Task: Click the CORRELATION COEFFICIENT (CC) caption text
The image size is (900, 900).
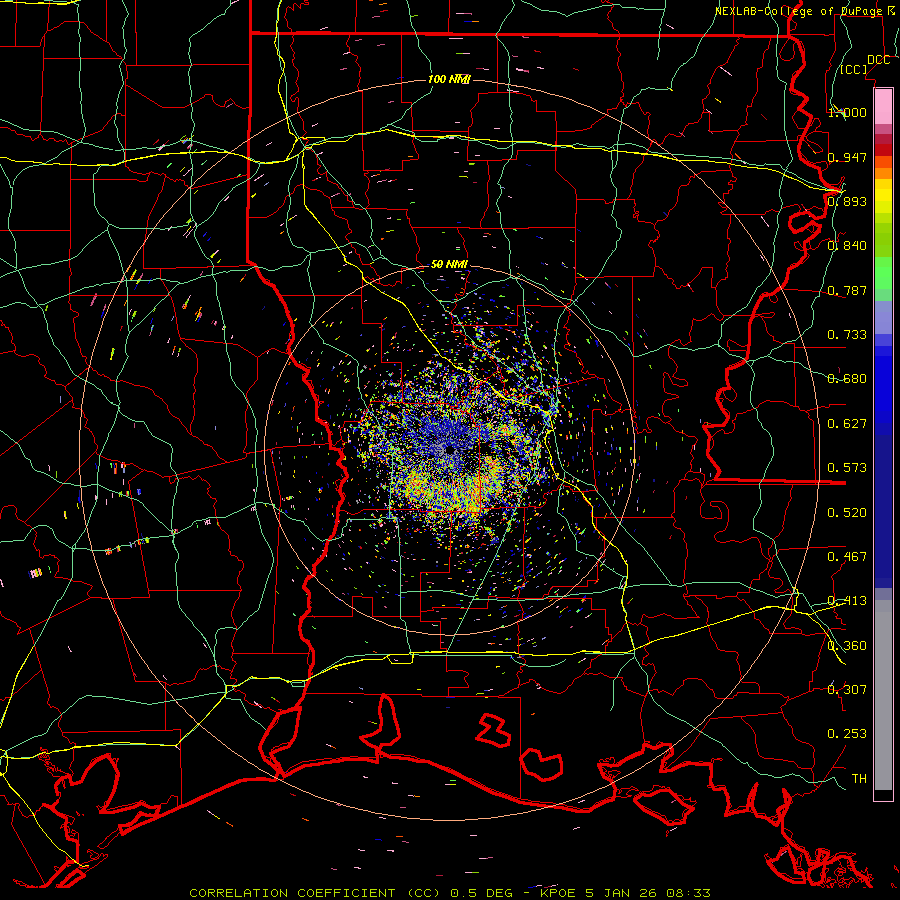Action: pos(315,893)
